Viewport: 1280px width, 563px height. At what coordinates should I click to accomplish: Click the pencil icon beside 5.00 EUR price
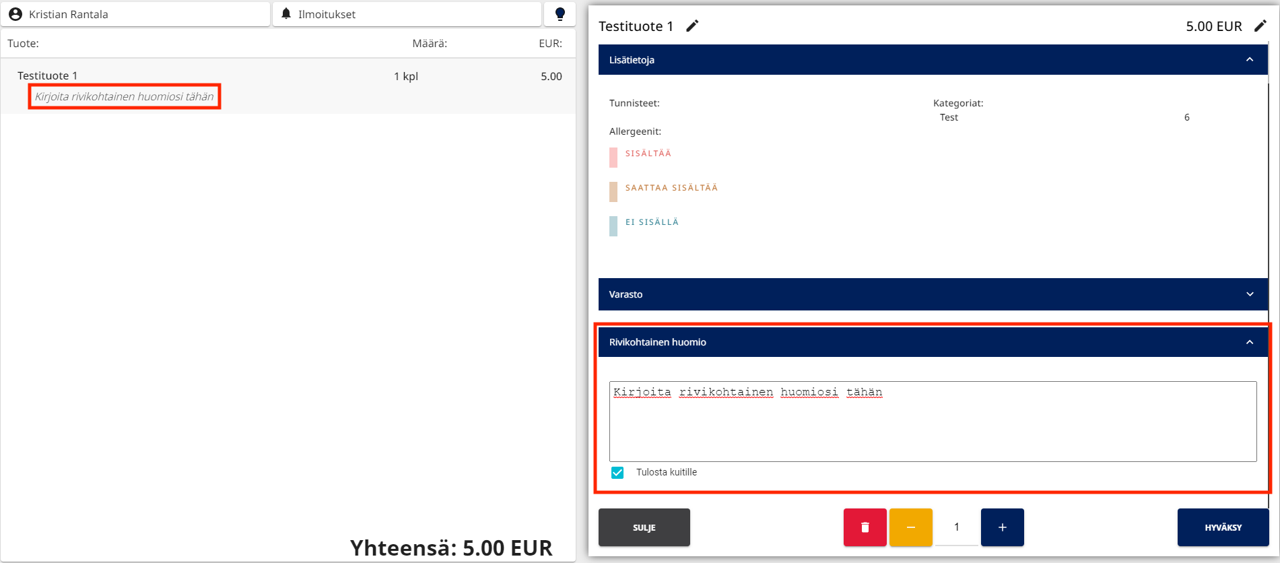[x=1260, y=26]
